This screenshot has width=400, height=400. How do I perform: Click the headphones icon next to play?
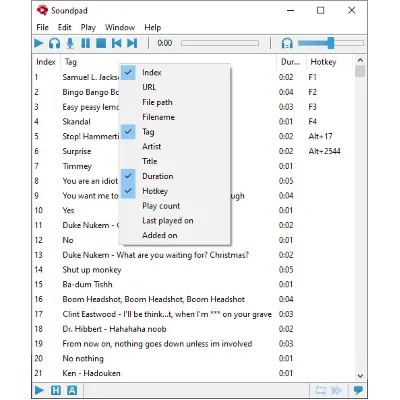(54, 43)
